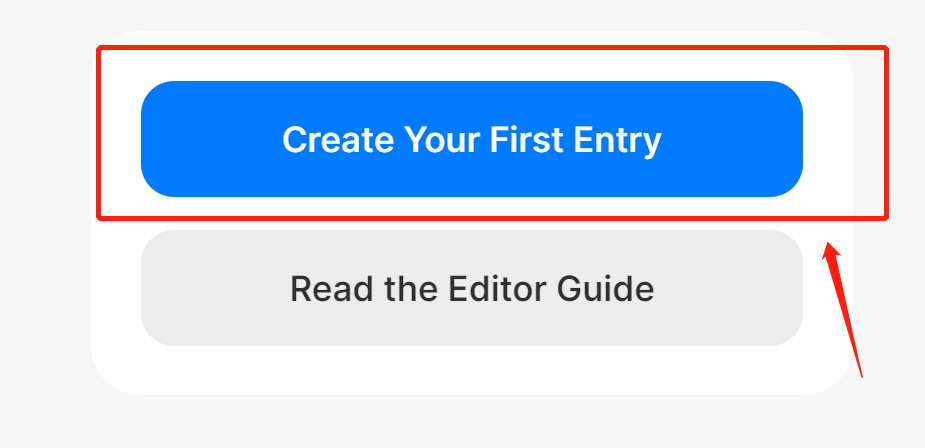This screenshot has width=925, height=448.
Task: Tap the 'First Entry' text on blue button
Action: pyautogui.click(x=575, y=140)
